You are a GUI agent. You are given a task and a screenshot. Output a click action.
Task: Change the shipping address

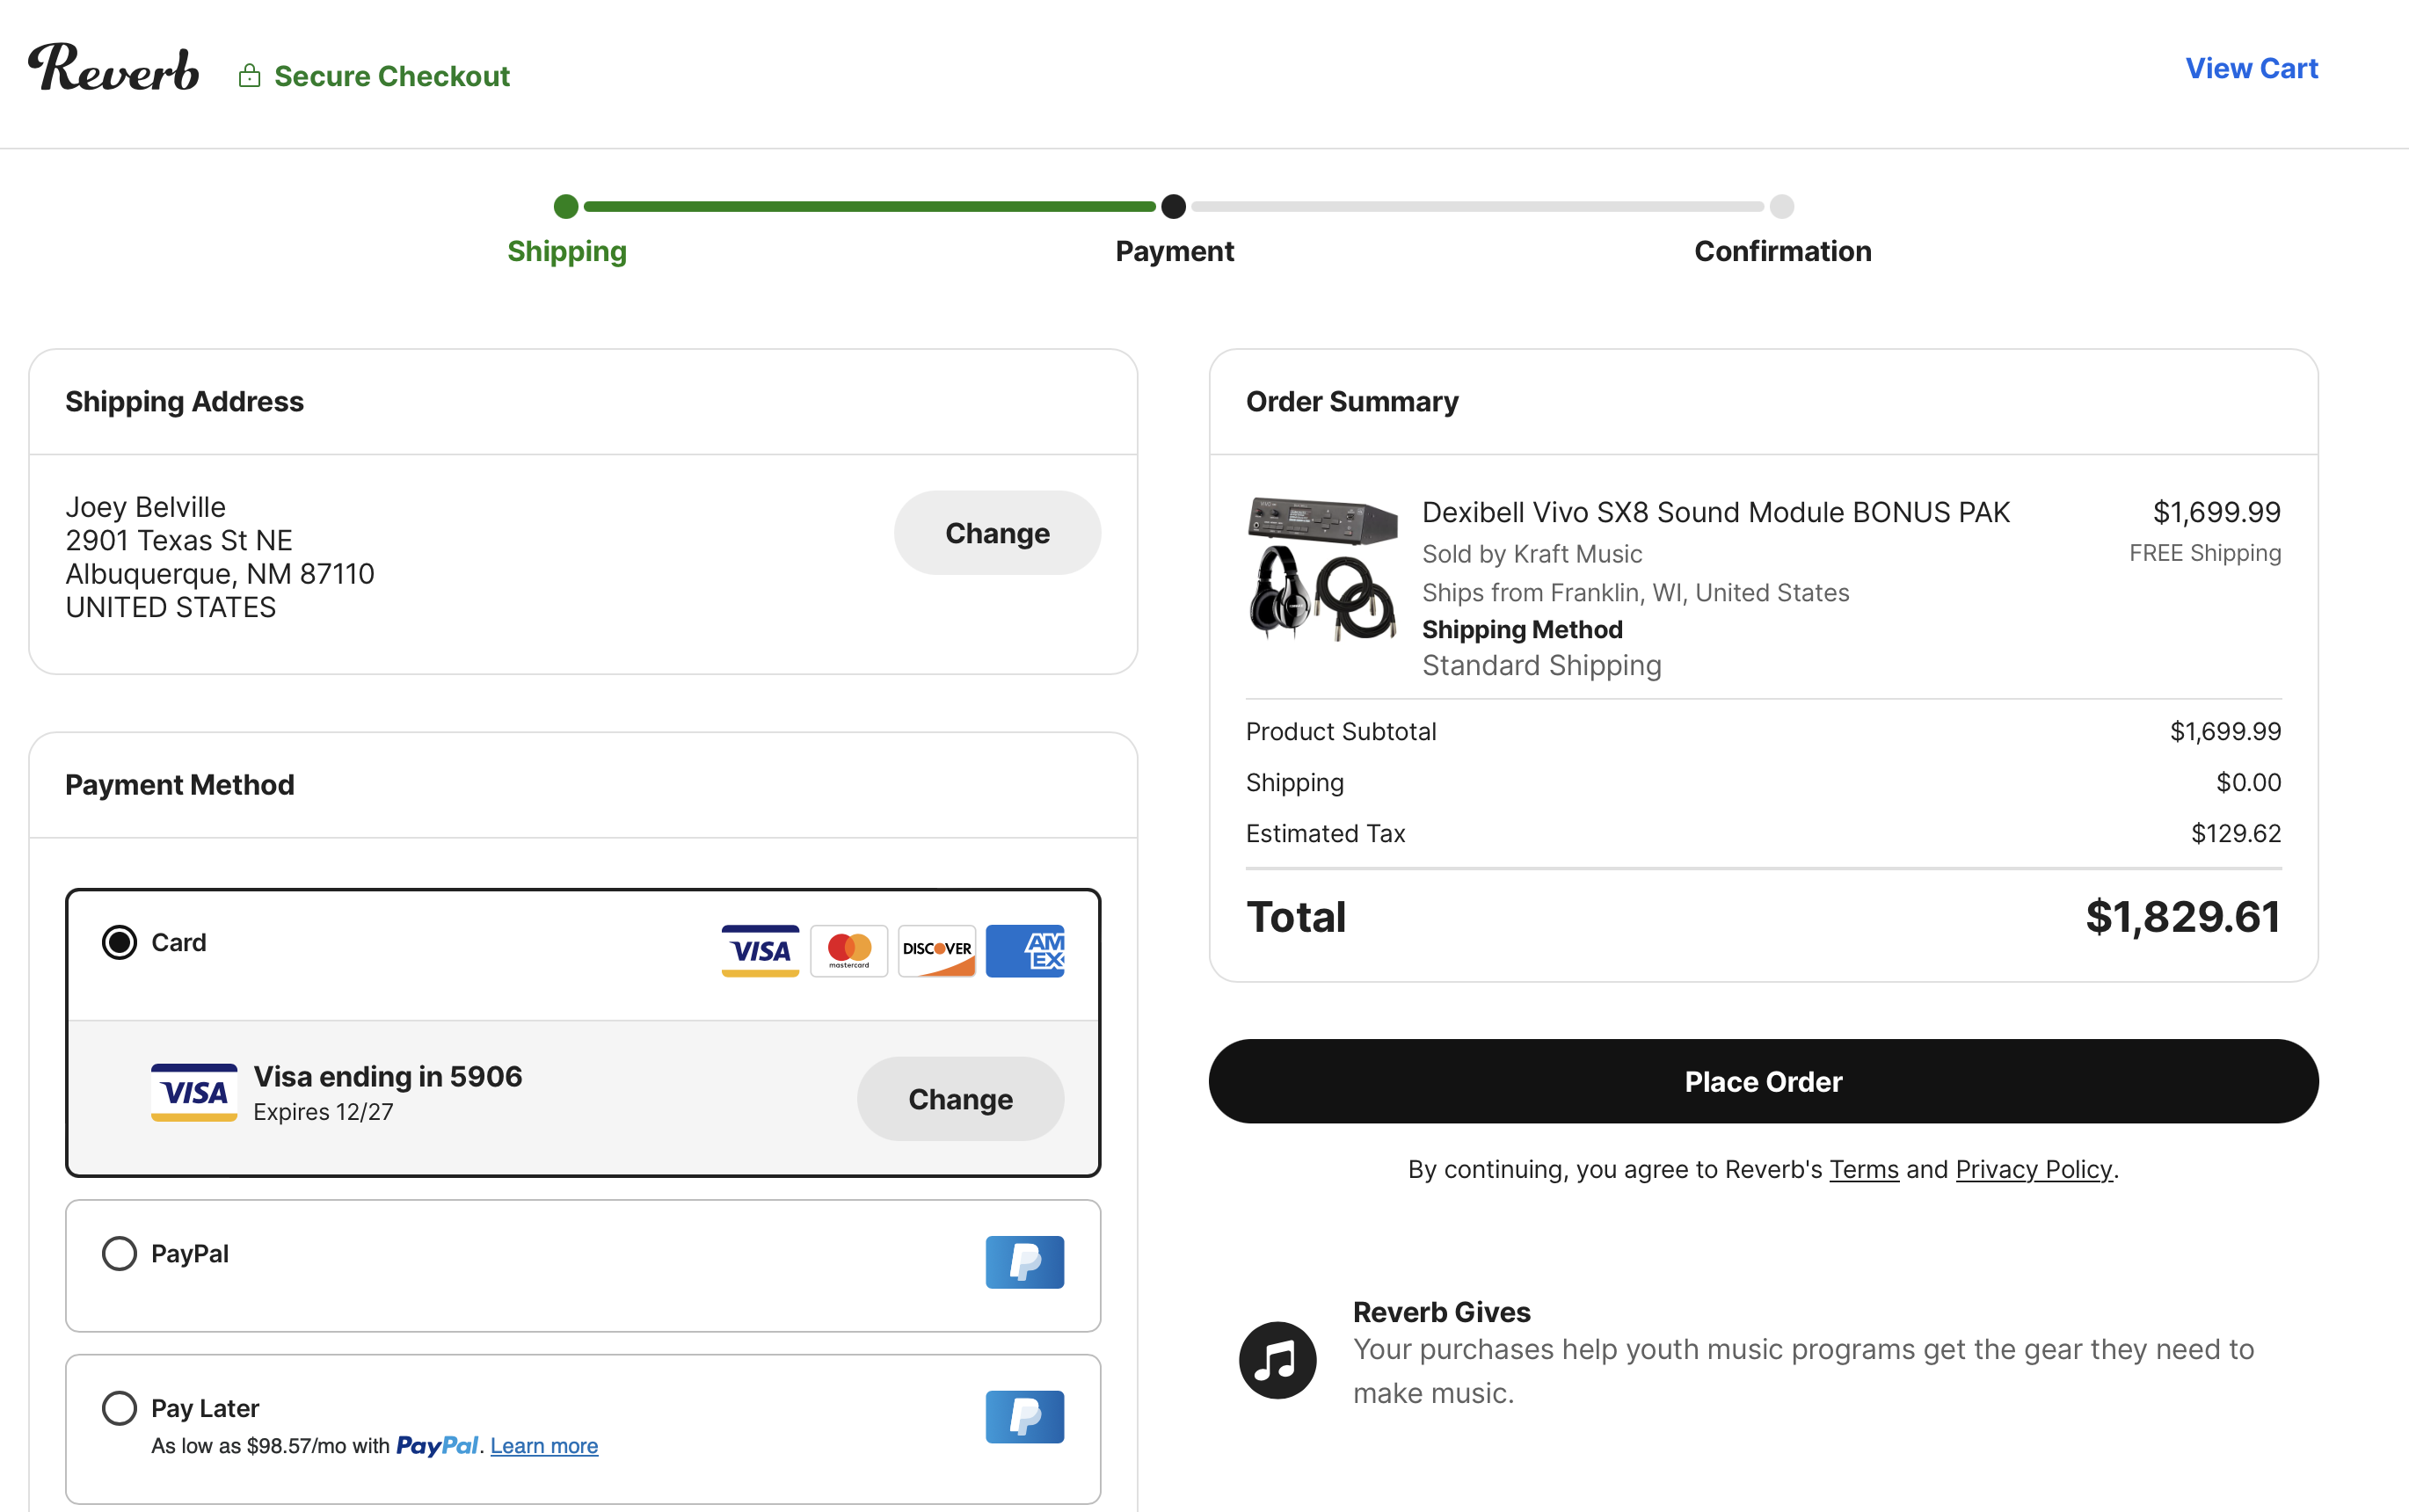tap(997, 533)
